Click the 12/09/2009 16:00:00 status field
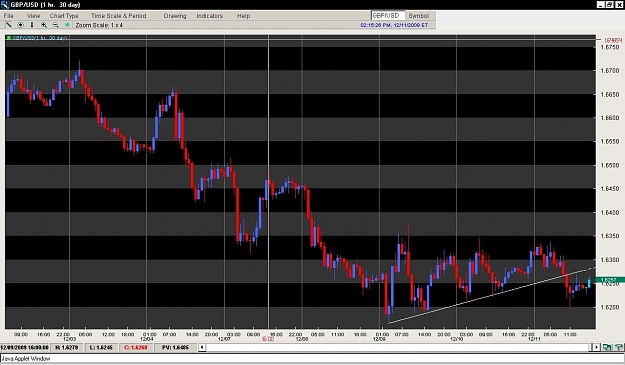This screenshot has width=625, height=365. click(25, 347)
